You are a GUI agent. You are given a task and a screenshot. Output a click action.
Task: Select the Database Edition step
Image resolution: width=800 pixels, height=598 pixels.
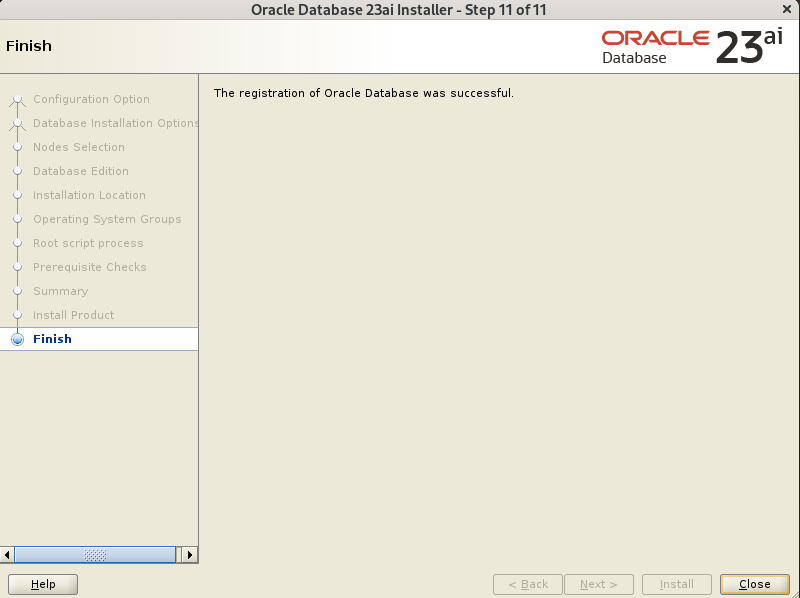click(81, 171)
